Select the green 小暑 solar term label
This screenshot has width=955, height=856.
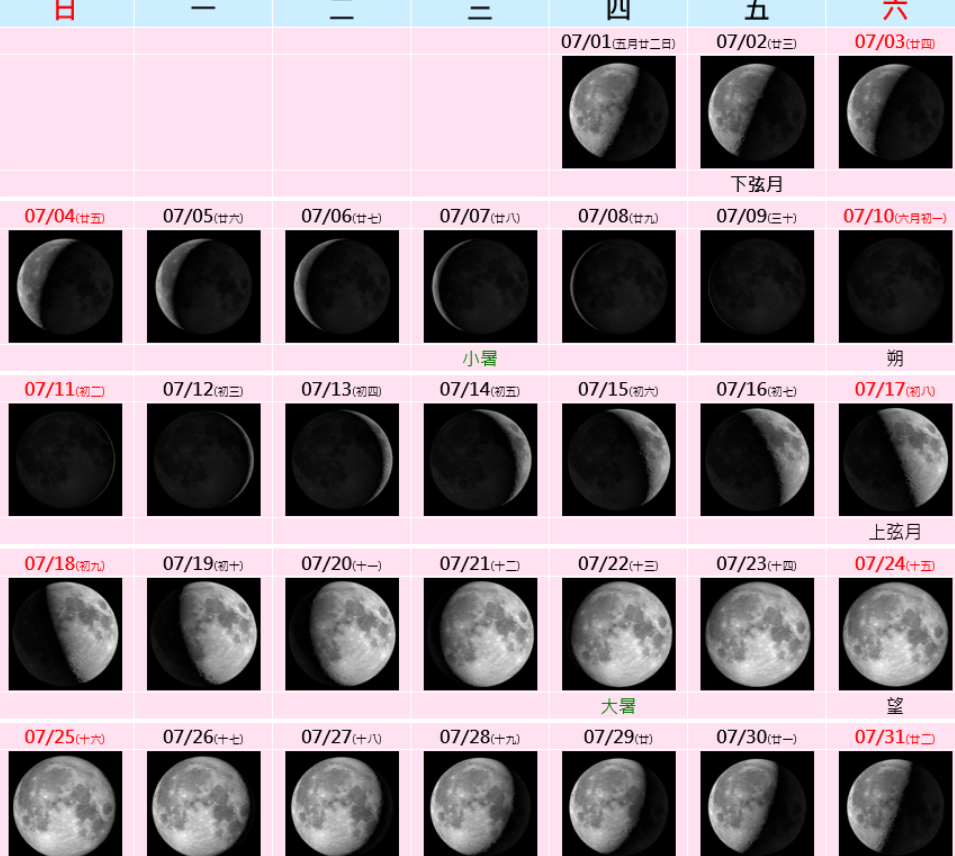[480, 358]
